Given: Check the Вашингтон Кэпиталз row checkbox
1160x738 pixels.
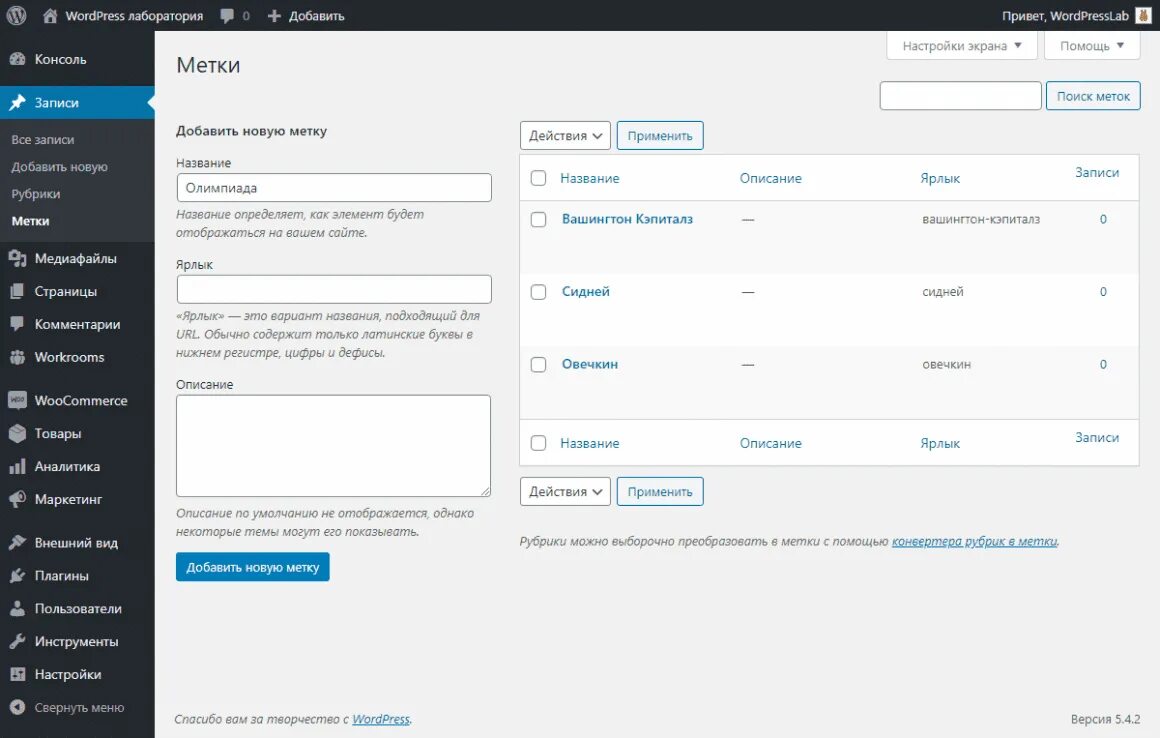Looking at the screenshot, I should click(x=539, y=220).
